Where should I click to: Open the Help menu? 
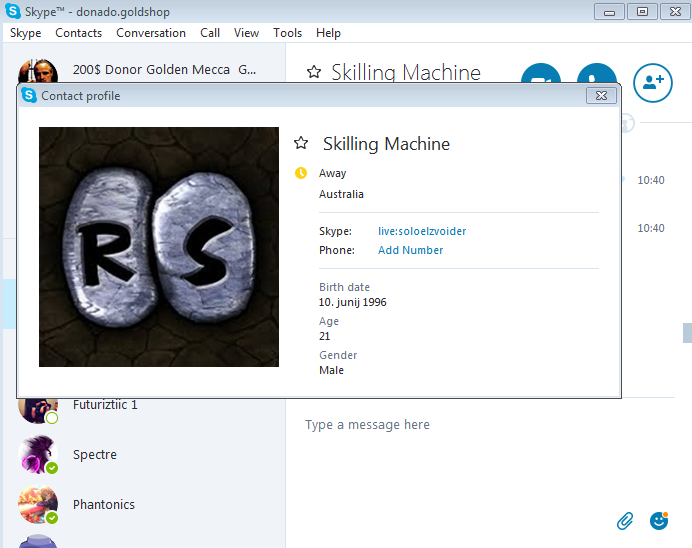click(x=328, y=33)
